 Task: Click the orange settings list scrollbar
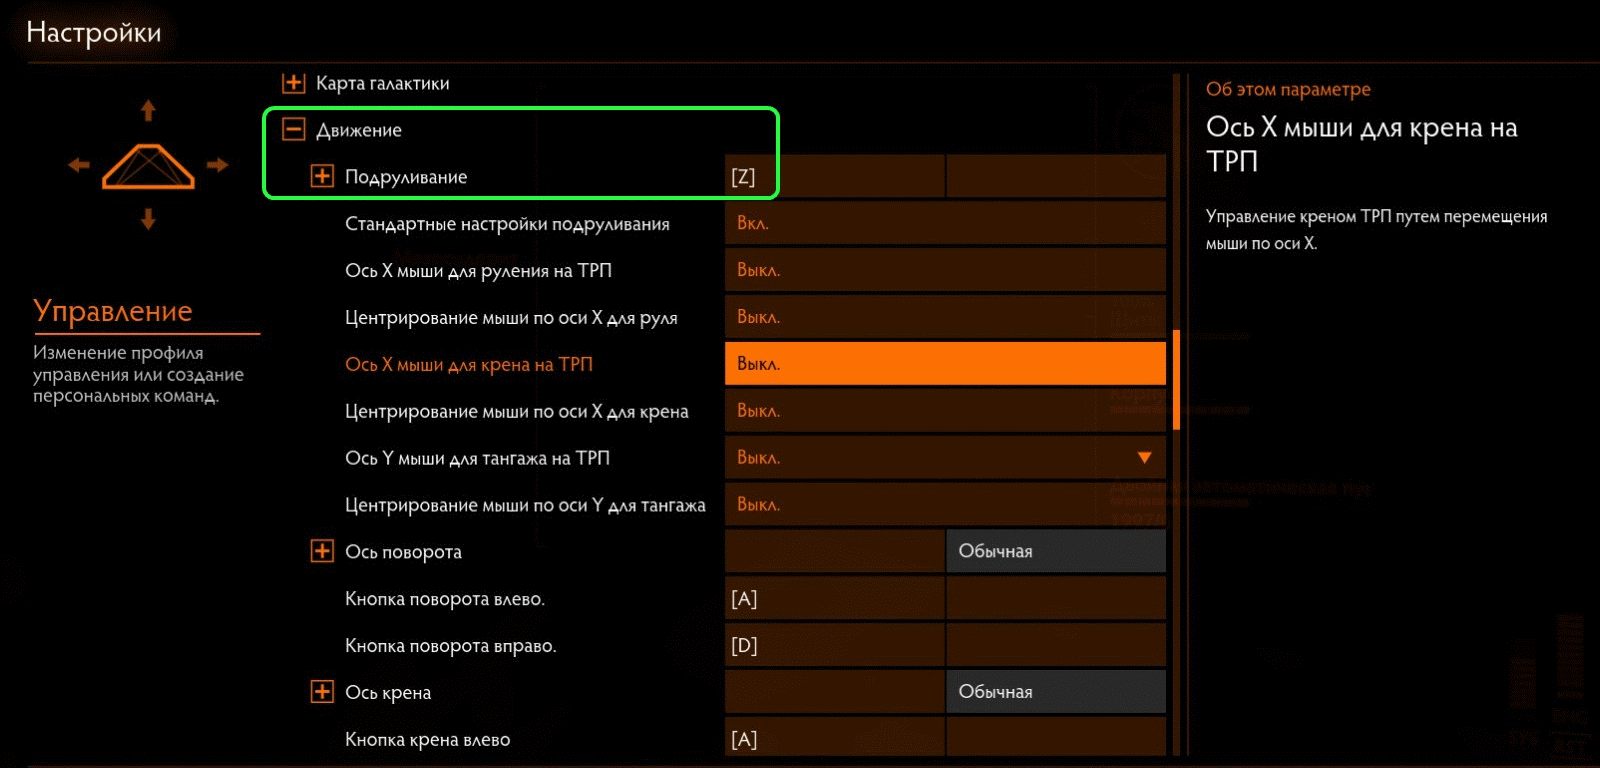[1176, 380]
